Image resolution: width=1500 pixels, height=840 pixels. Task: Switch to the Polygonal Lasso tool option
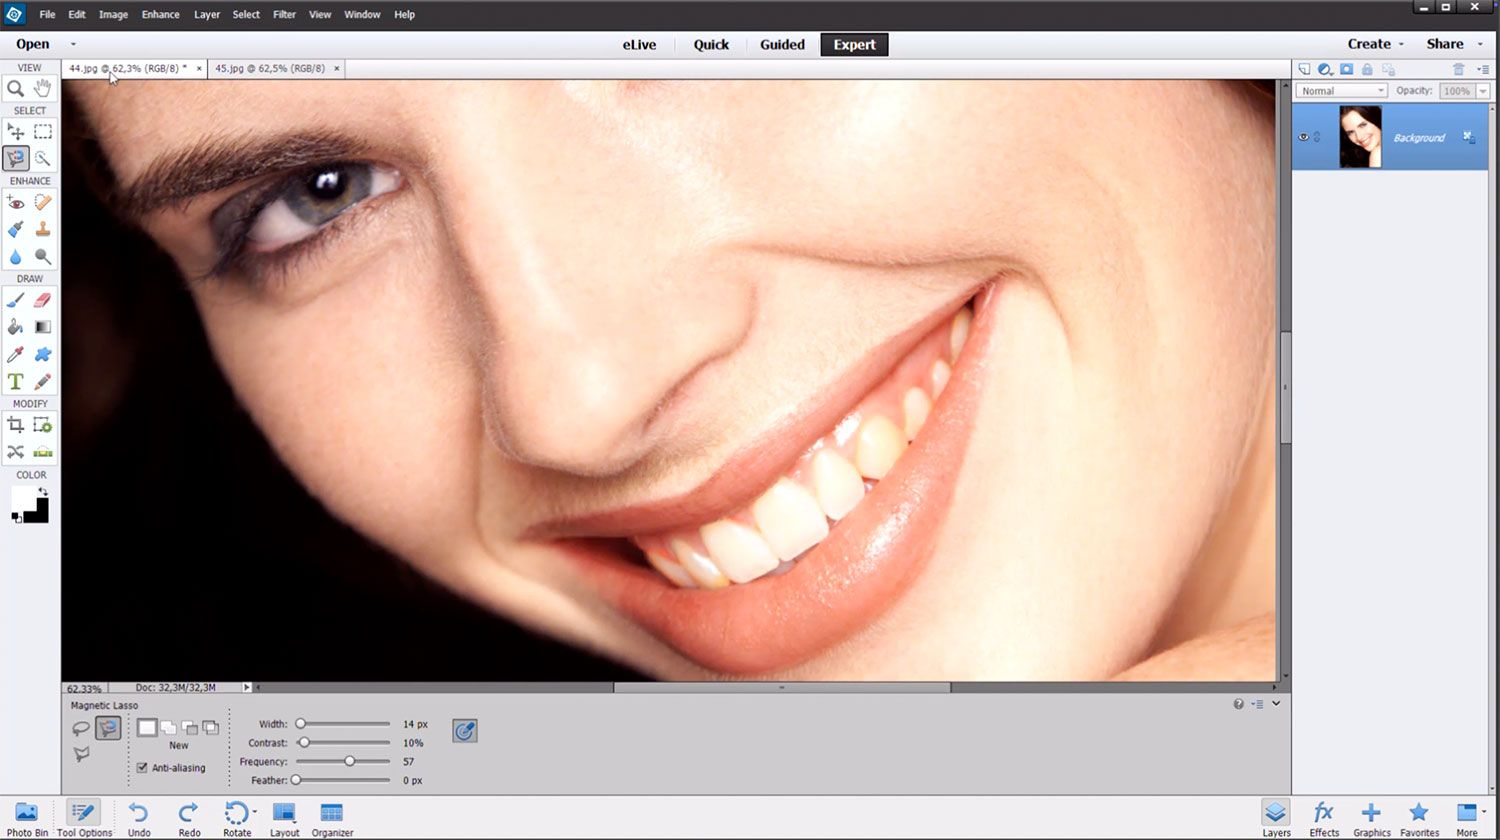[81, 755]
